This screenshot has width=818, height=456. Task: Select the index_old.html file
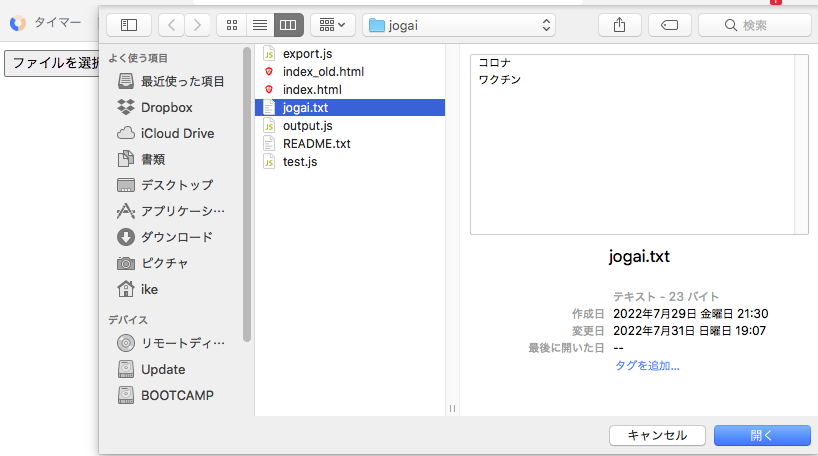[350, 72]
